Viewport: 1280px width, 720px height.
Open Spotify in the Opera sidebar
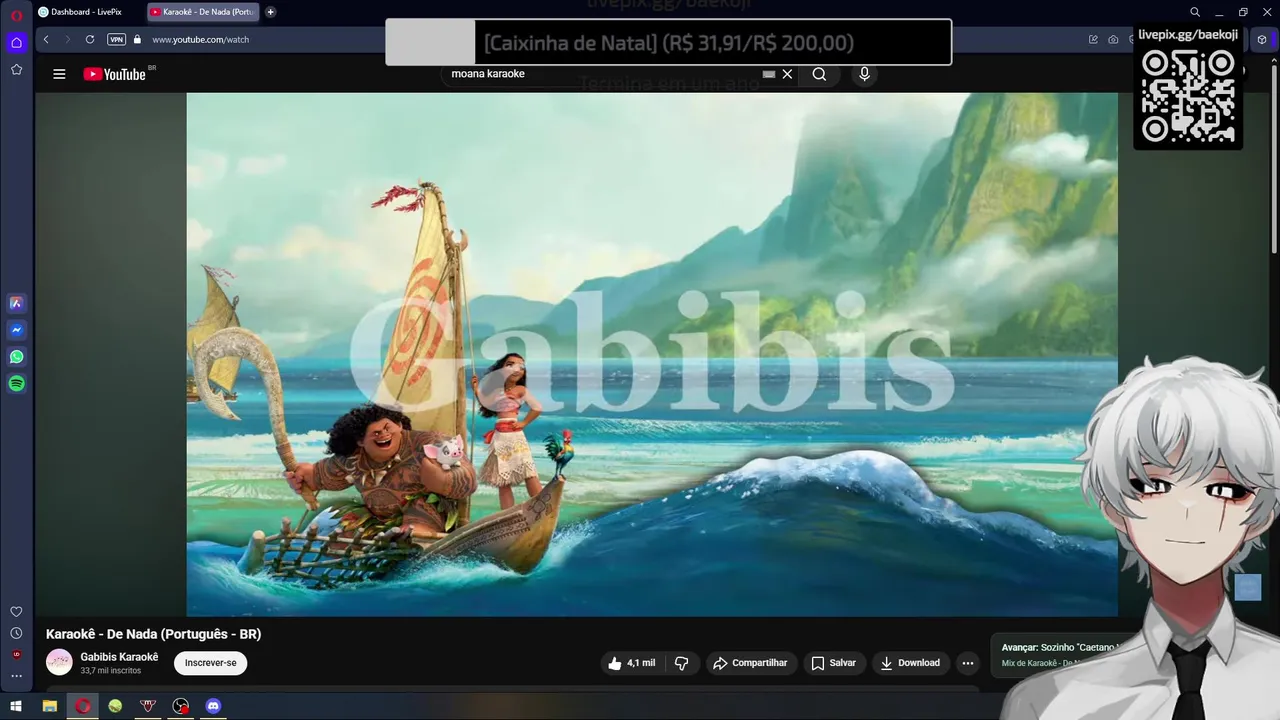16,384
